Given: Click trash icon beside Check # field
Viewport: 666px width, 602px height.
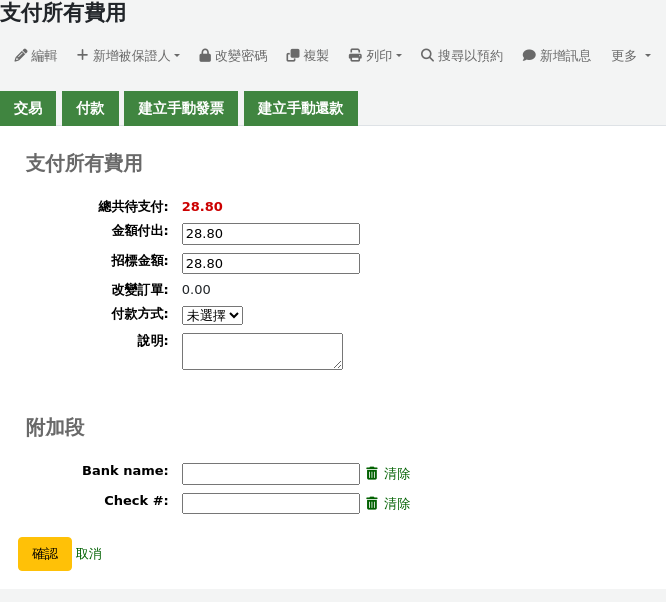Looking at the screenshot, I should (372, 503).
